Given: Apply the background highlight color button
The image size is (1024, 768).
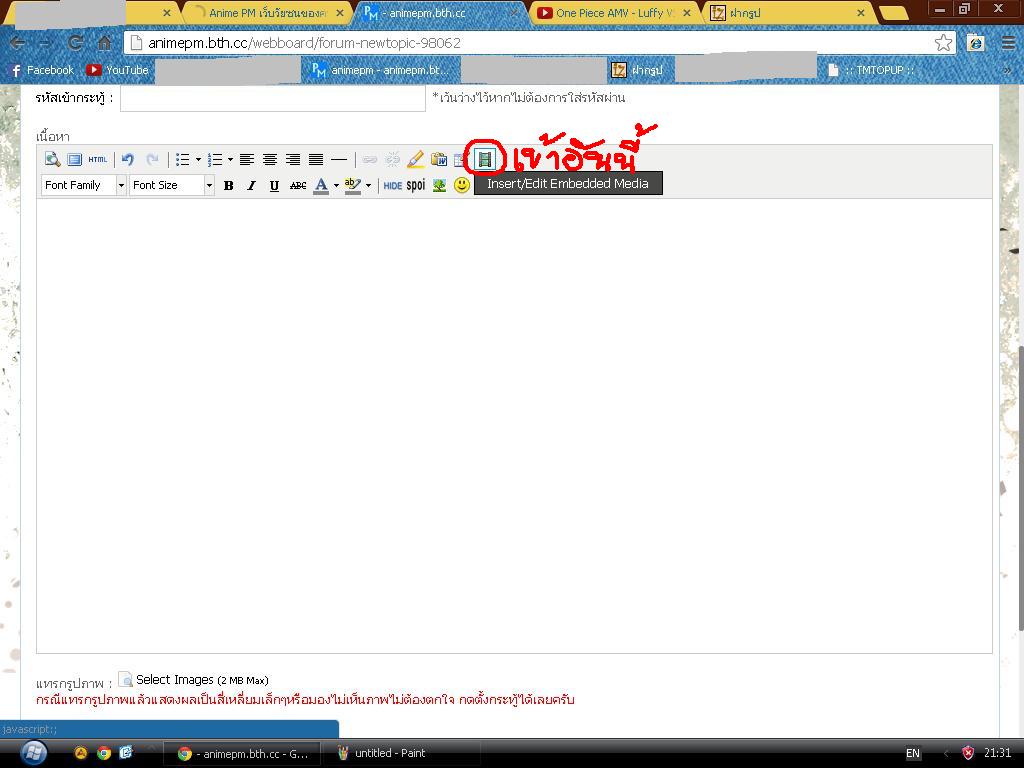Looking at the screenshot, I should click(x=353, y=185).
